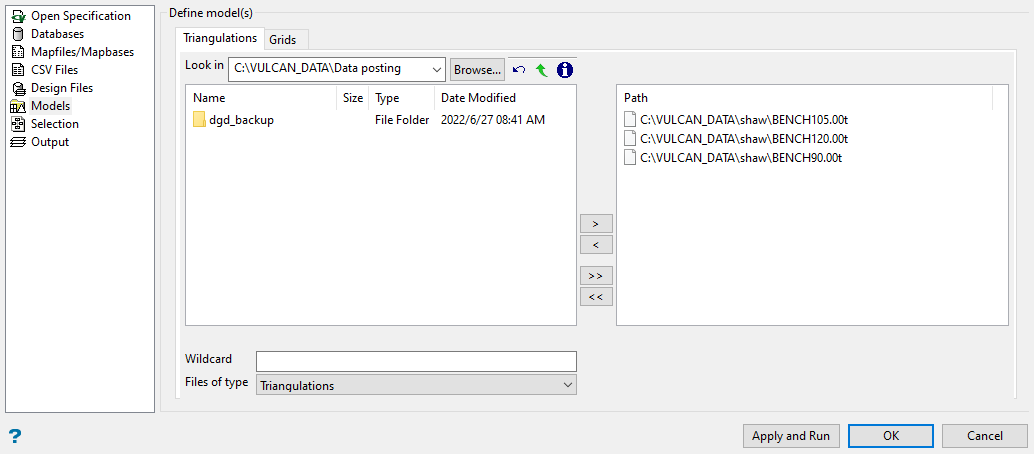Add selected file with > button
The width and height of the screenshot is (1034, 454).
point(596,224)
